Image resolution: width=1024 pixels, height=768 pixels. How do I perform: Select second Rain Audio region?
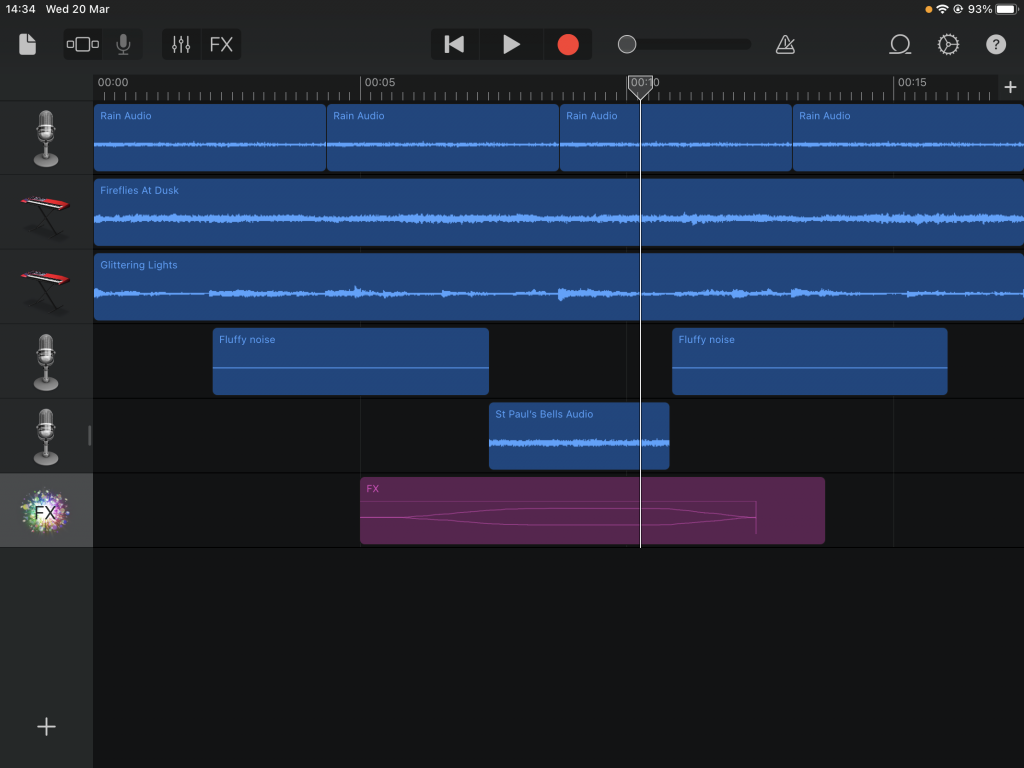coord(443,138)
